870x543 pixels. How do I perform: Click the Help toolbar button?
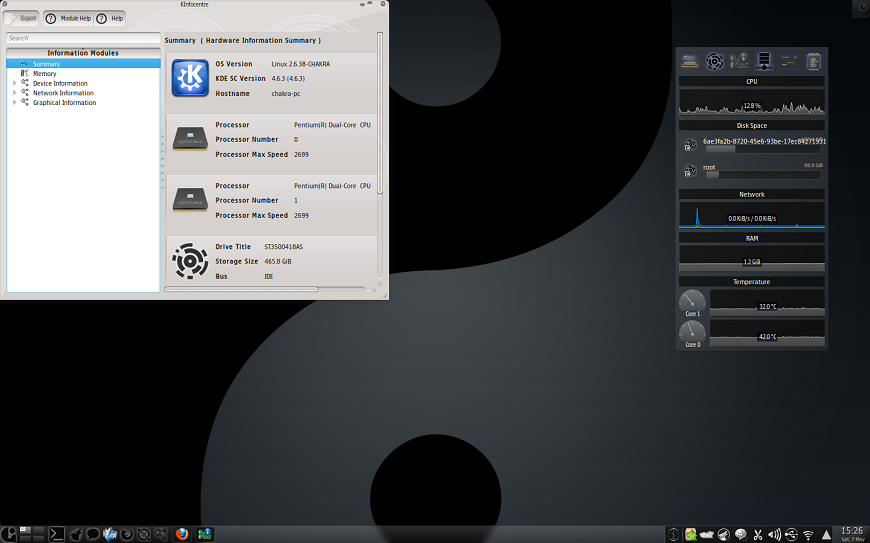tap(111, 18)
